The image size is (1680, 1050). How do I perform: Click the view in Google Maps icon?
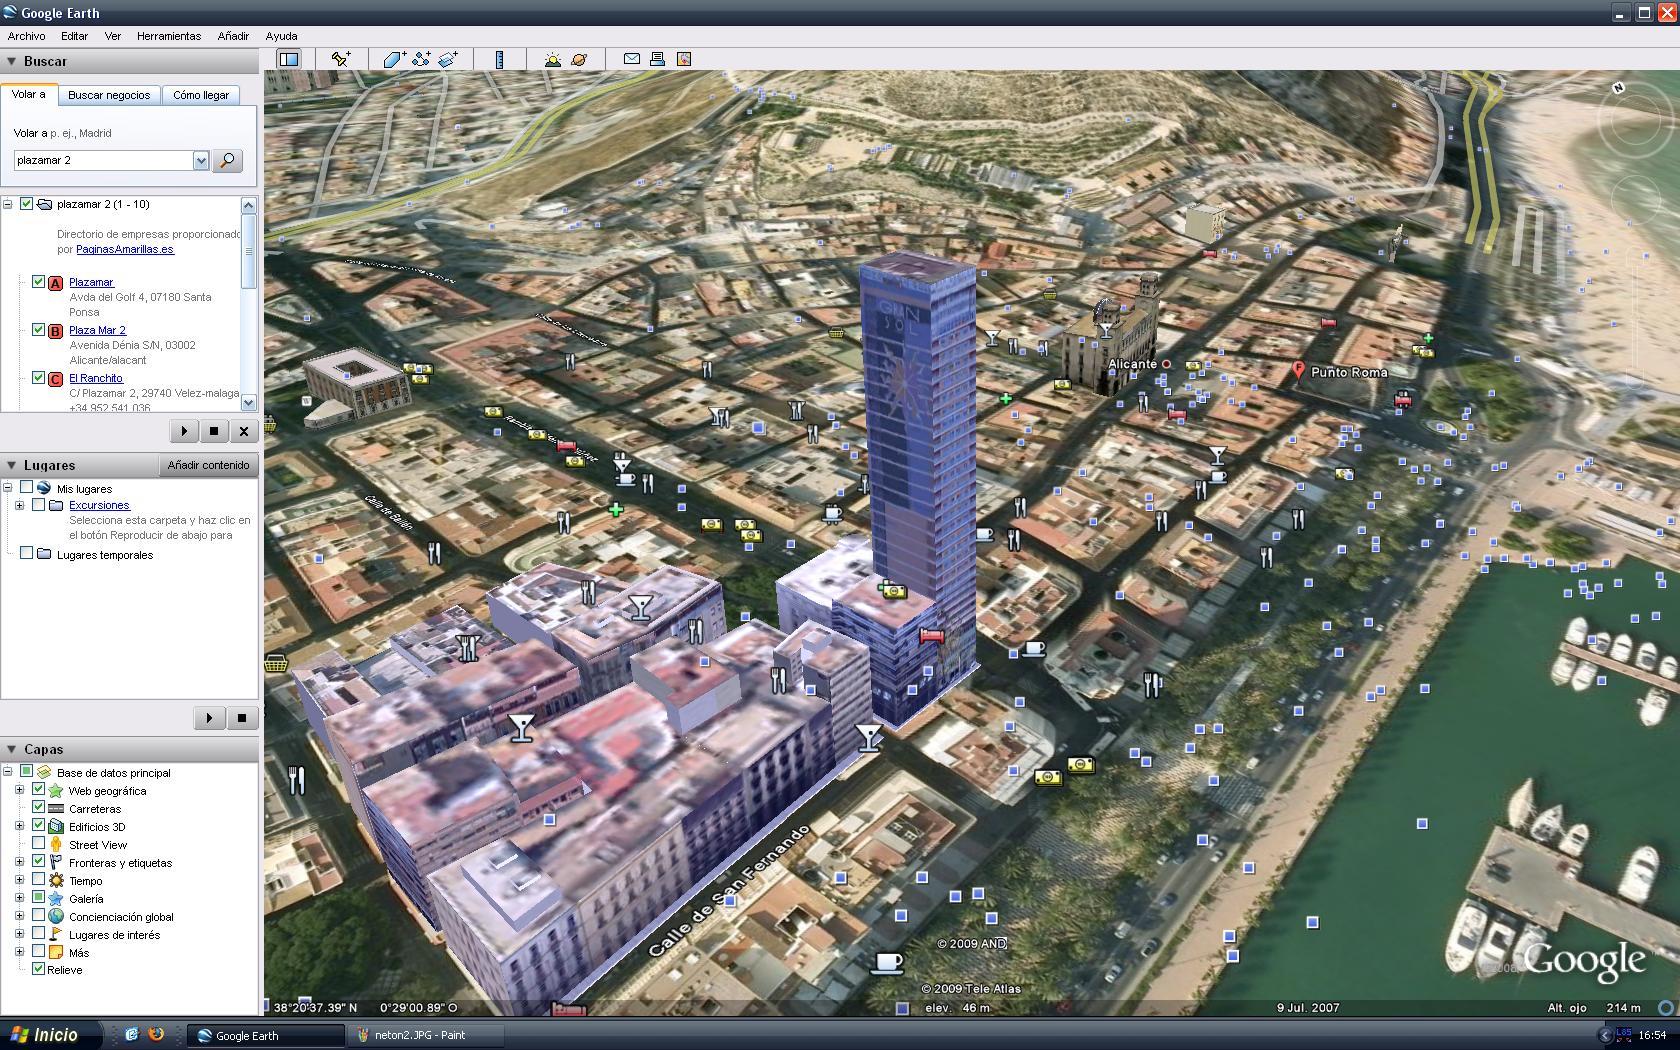[684, 59]
